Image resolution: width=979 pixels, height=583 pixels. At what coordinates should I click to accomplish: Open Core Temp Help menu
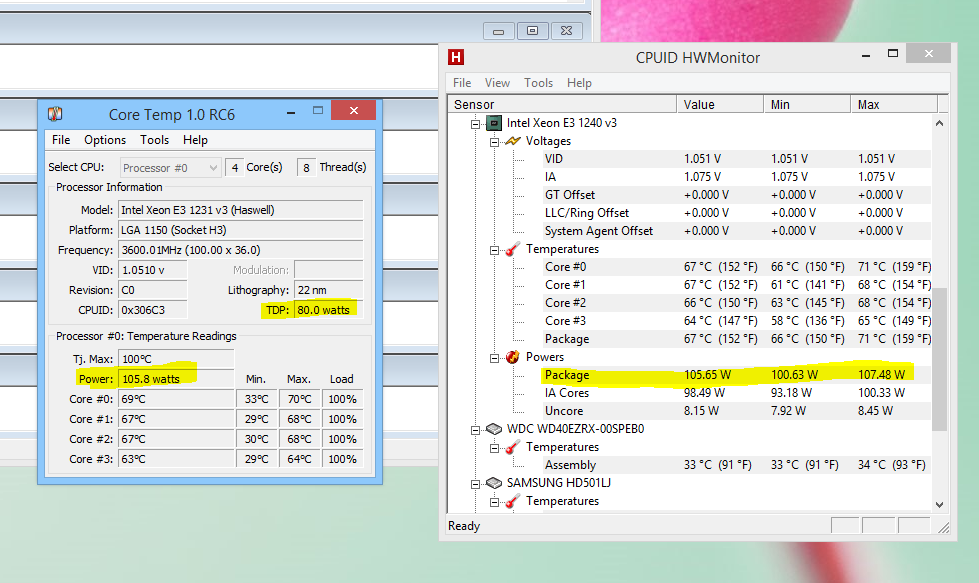coord(195,140)
